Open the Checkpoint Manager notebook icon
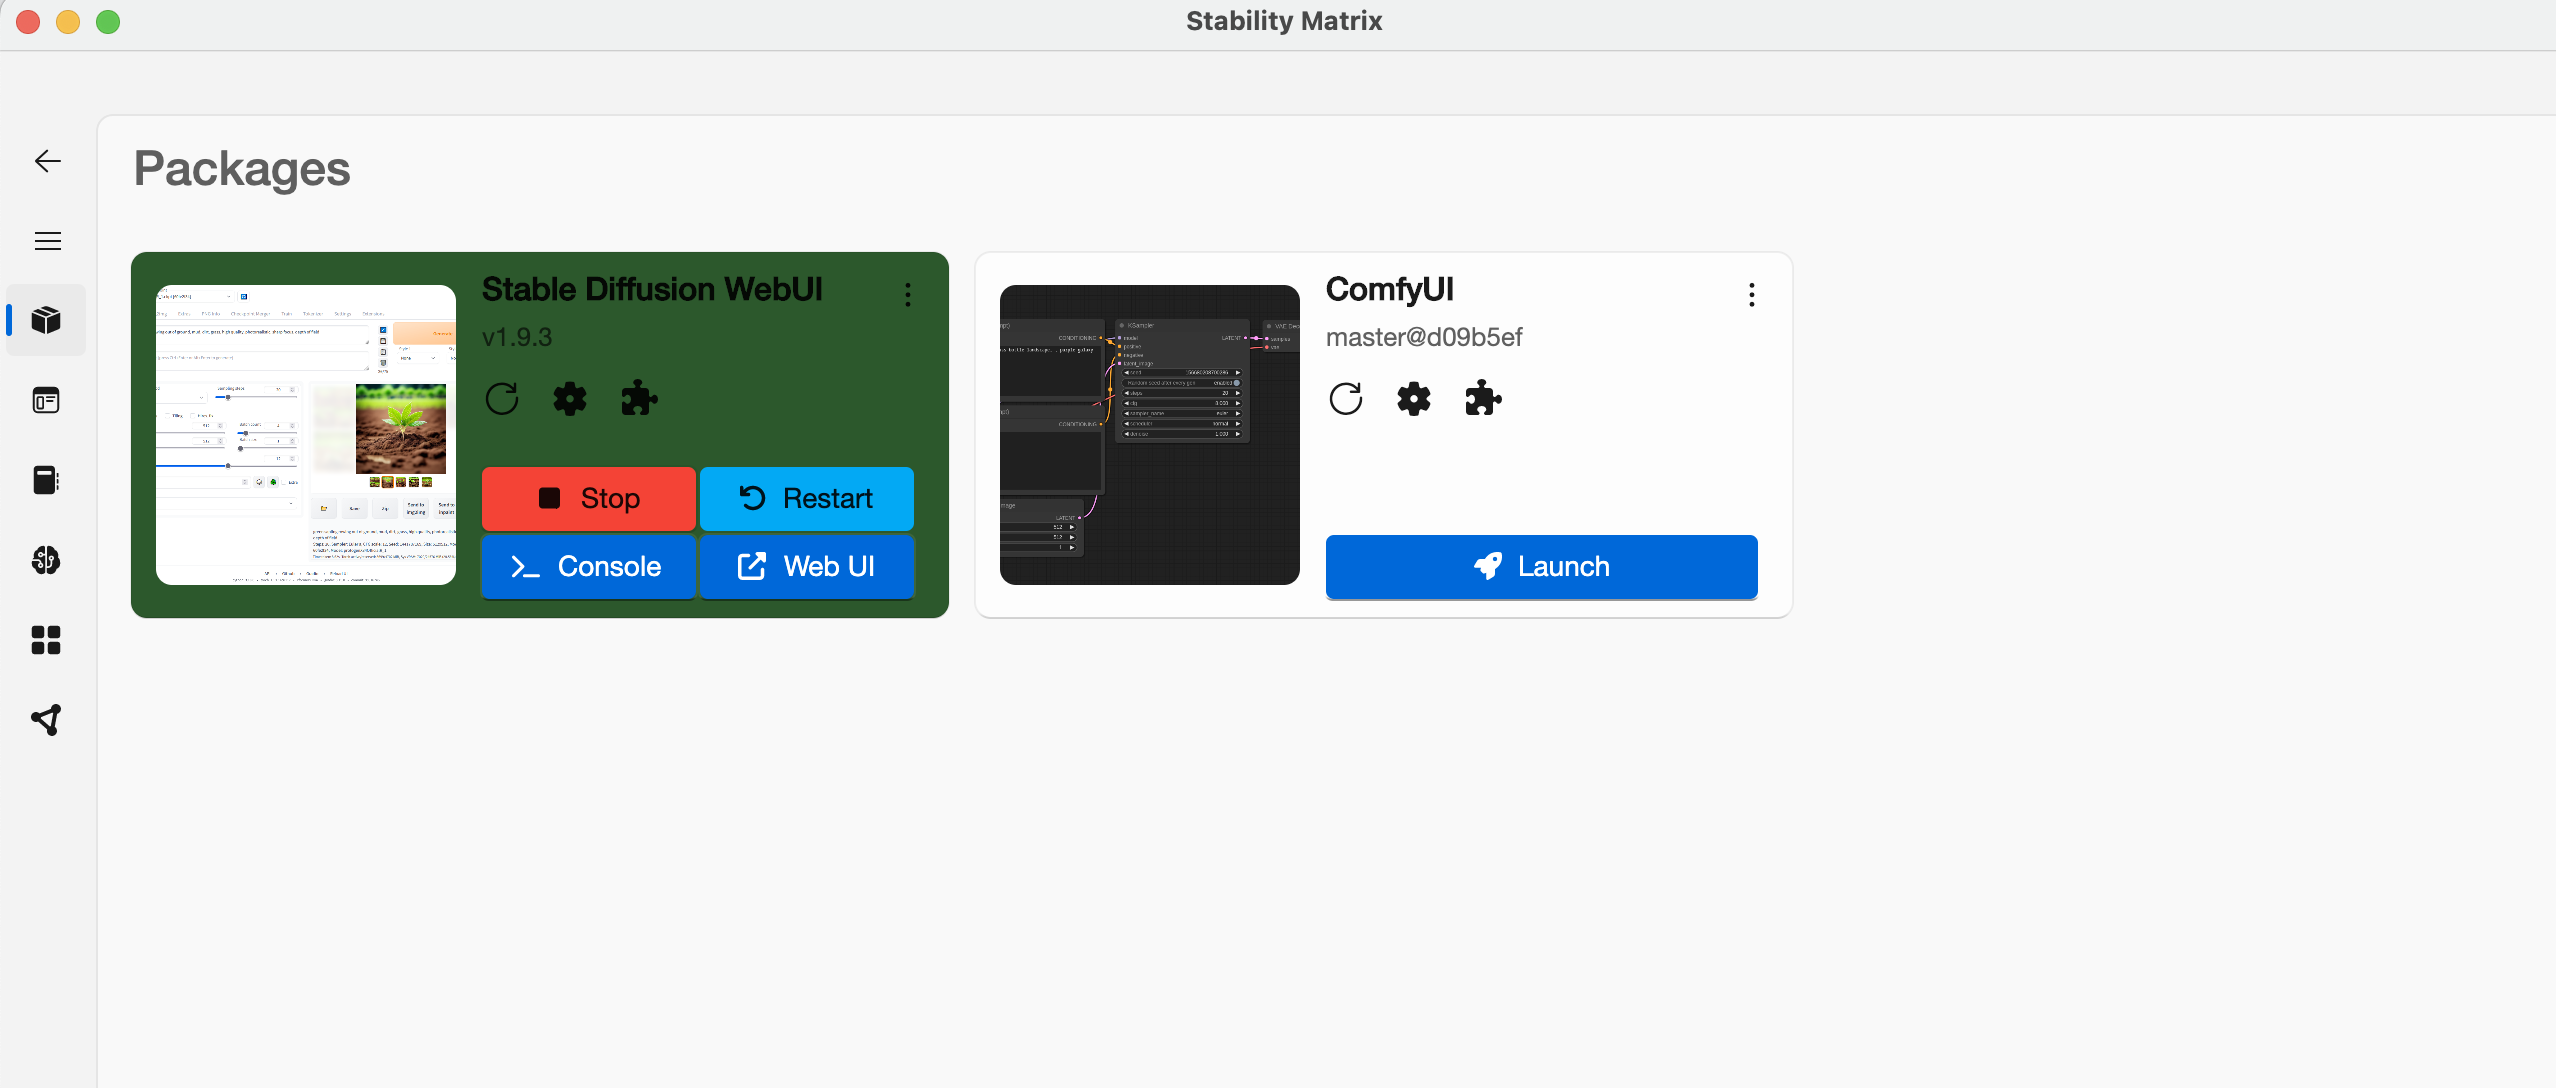2556x1088 pixels. [x=46, y=480]
